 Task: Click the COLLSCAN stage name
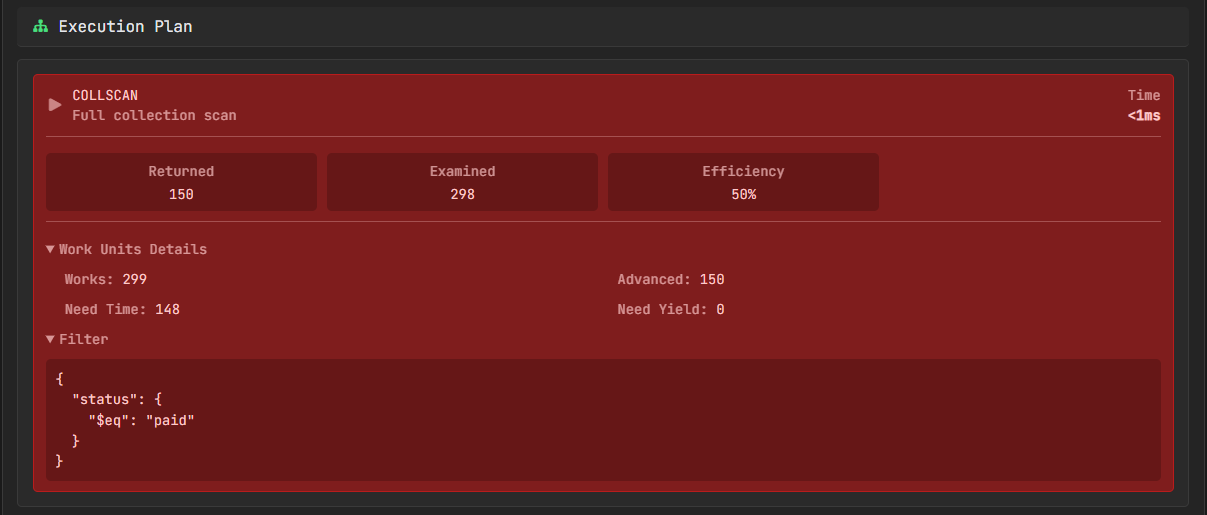point(105,95)
